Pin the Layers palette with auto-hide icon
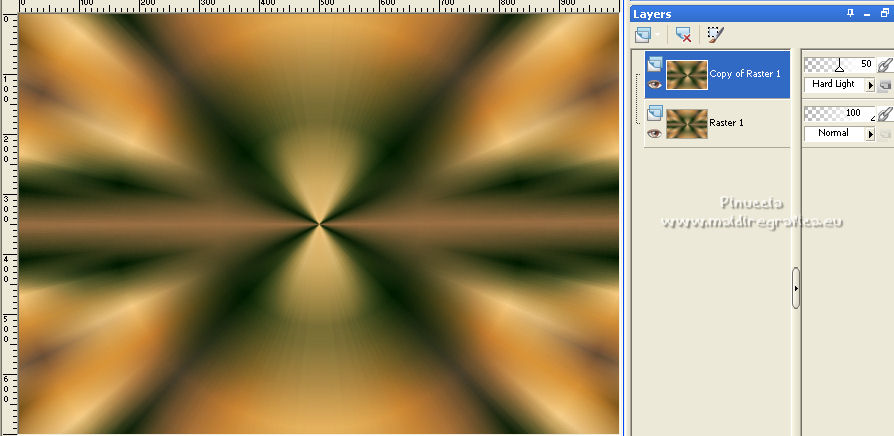This screenshot has width=894, height=436. pyautogui.click(x=851, y=13)
